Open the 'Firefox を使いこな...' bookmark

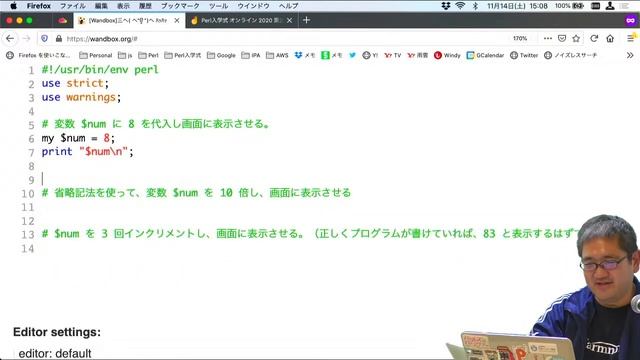click(38, 55)
